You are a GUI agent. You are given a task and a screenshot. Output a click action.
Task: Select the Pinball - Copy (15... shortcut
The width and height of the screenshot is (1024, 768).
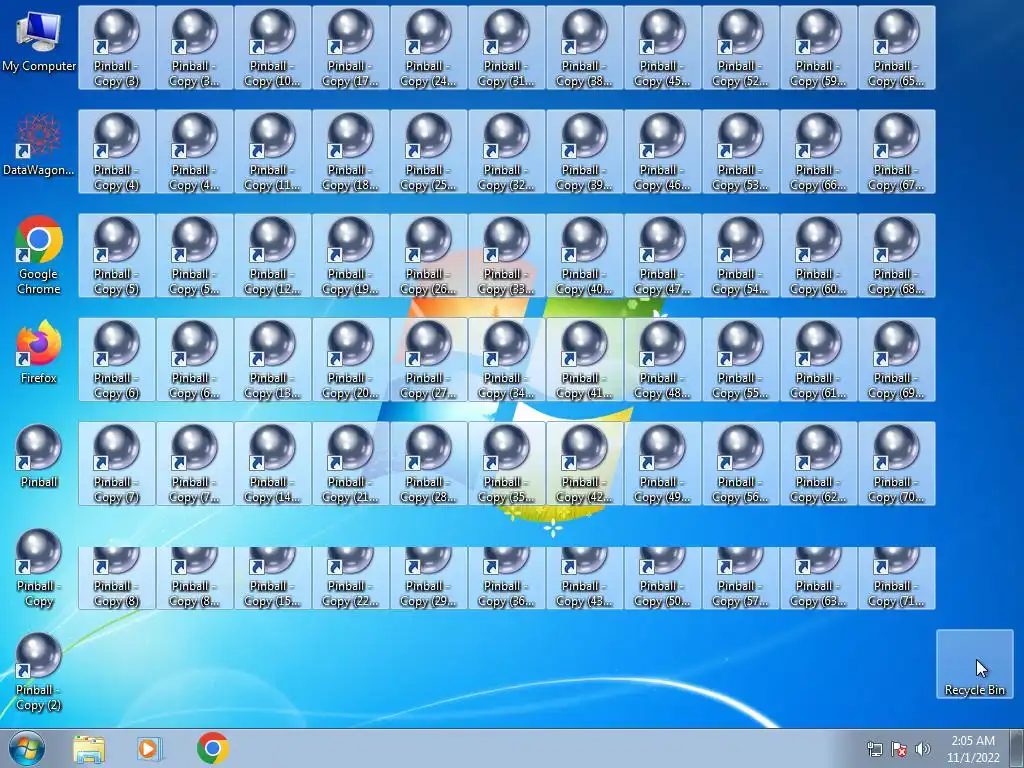(x=273, y=578)
